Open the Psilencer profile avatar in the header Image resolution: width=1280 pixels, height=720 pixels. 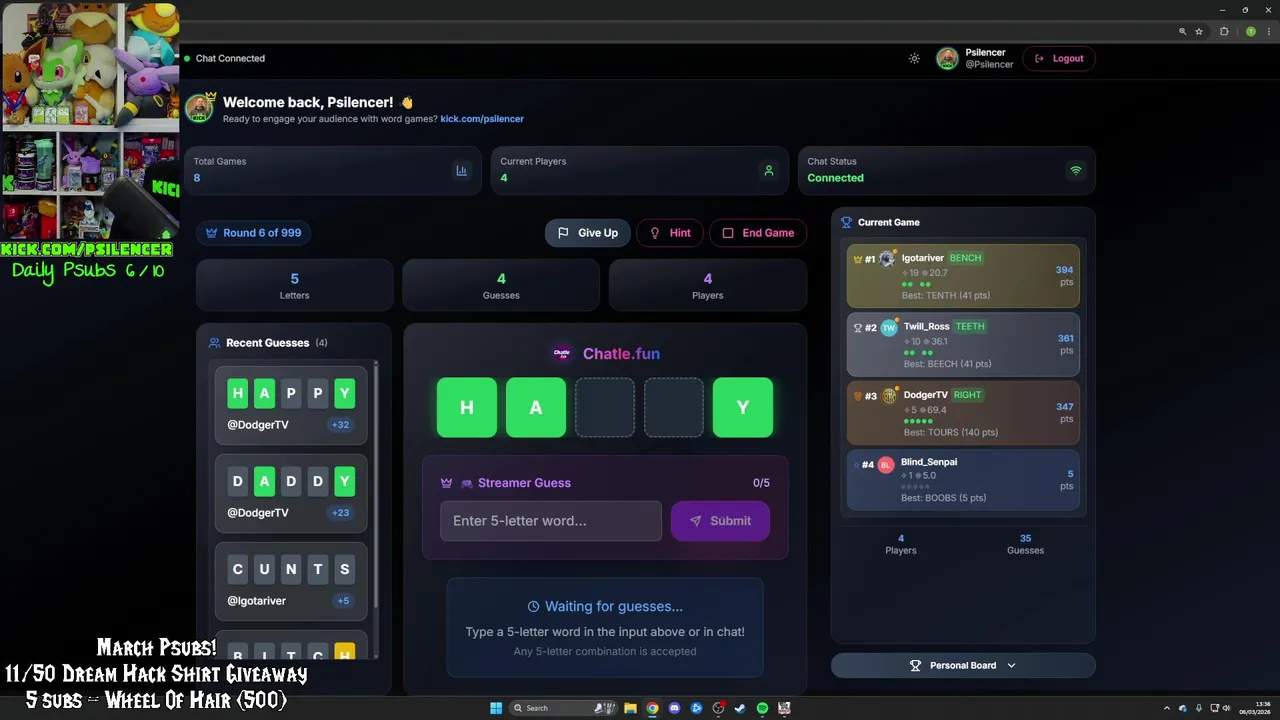click(x=947, y=58)
